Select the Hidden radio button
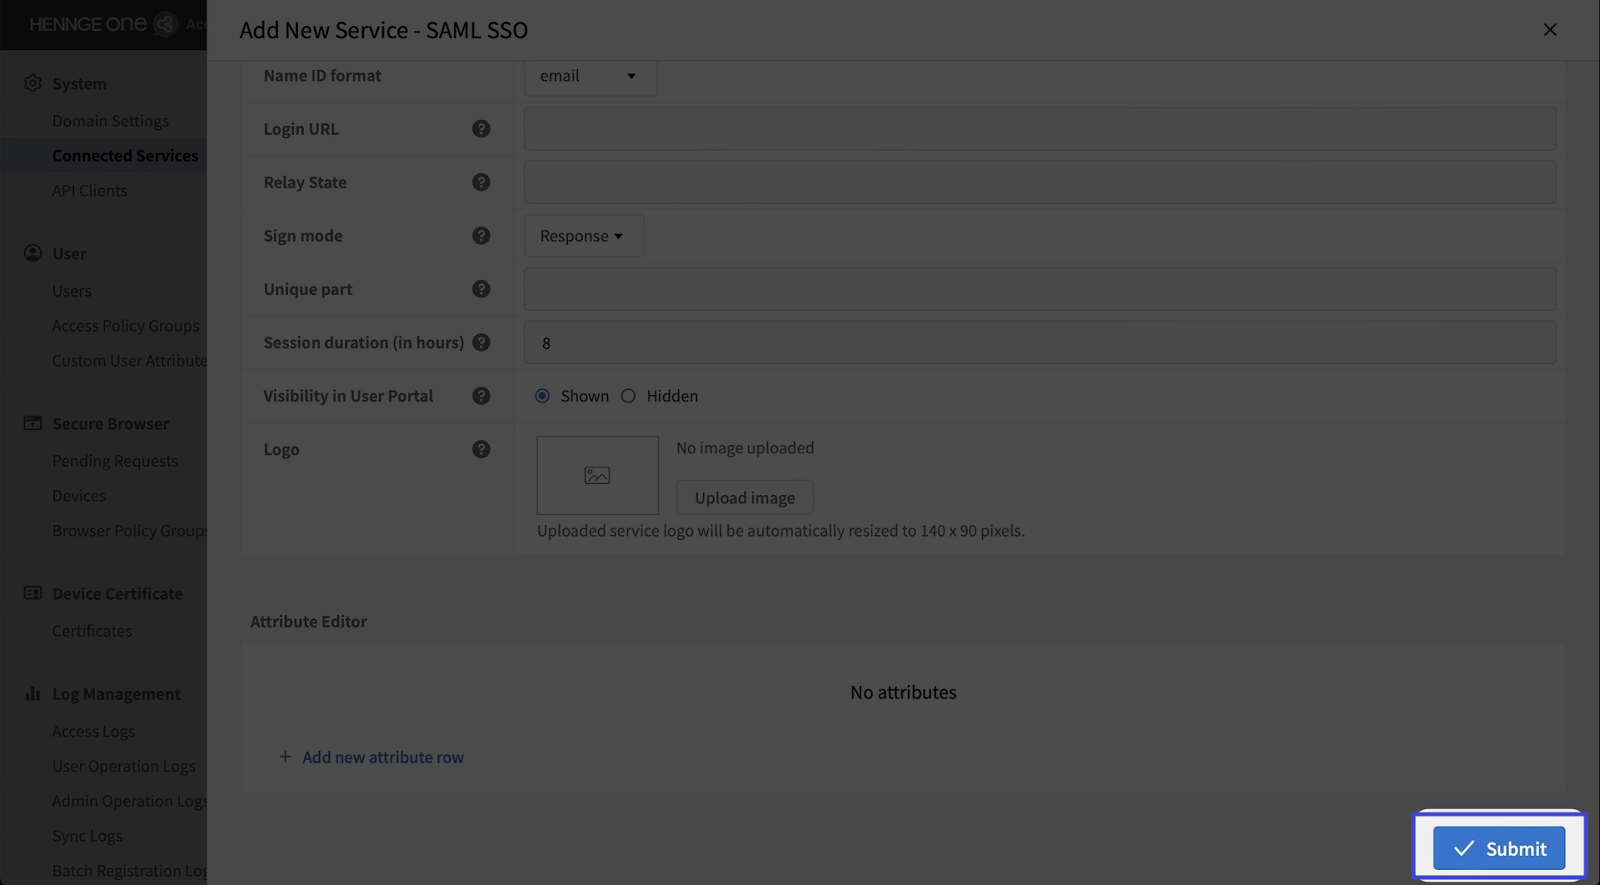This screenshot has width=1600, height=885. (628, 396)
